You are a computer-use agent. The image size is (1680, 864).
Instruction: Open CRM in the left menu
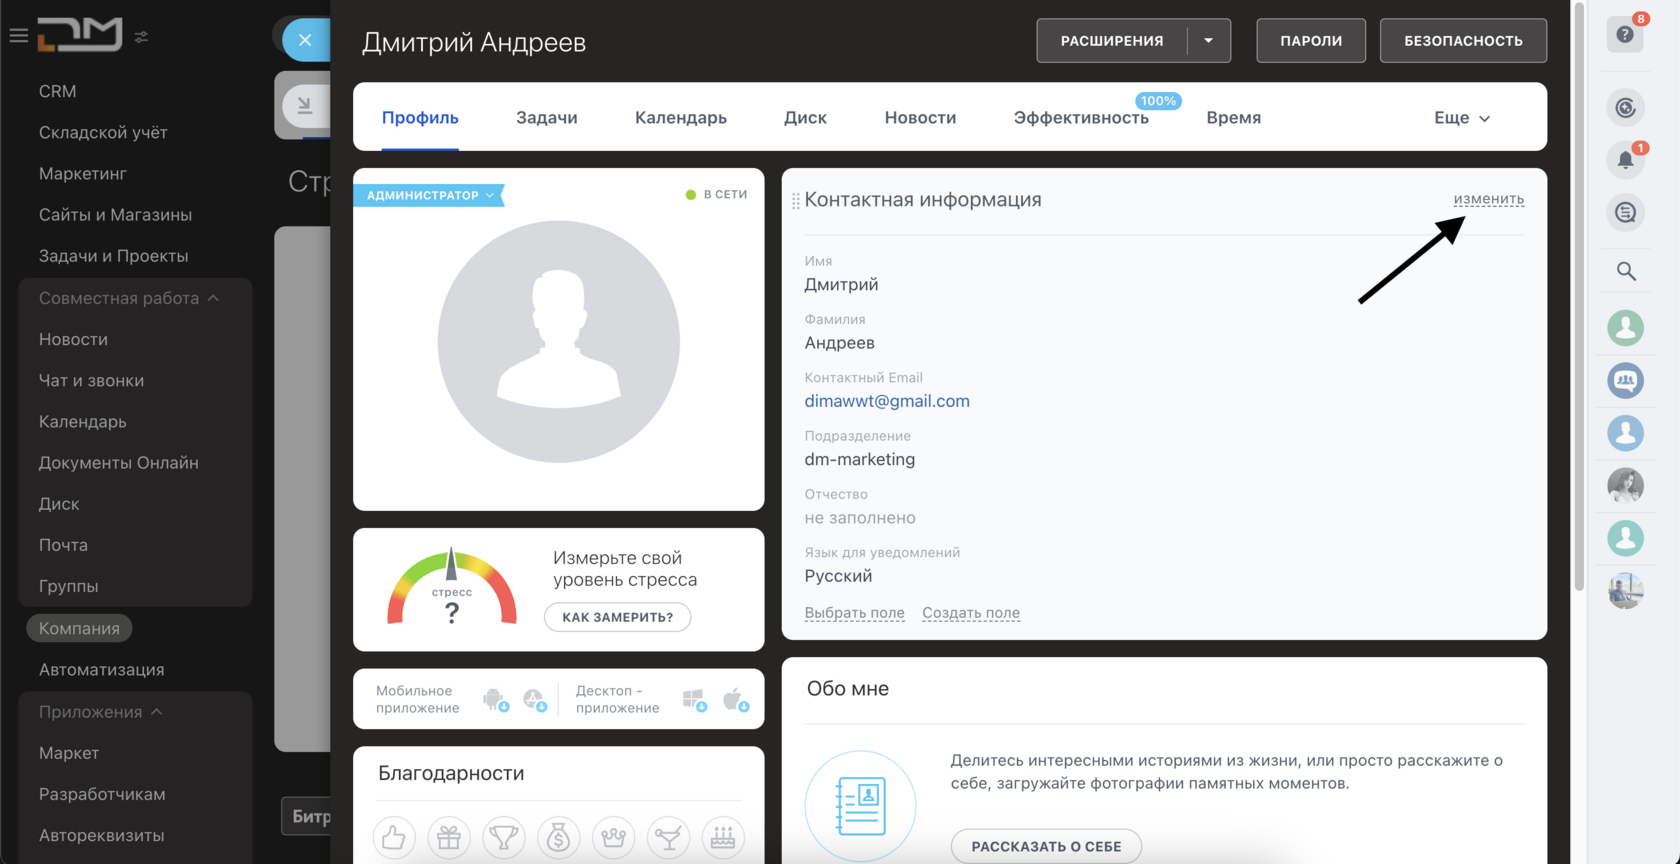57,91
